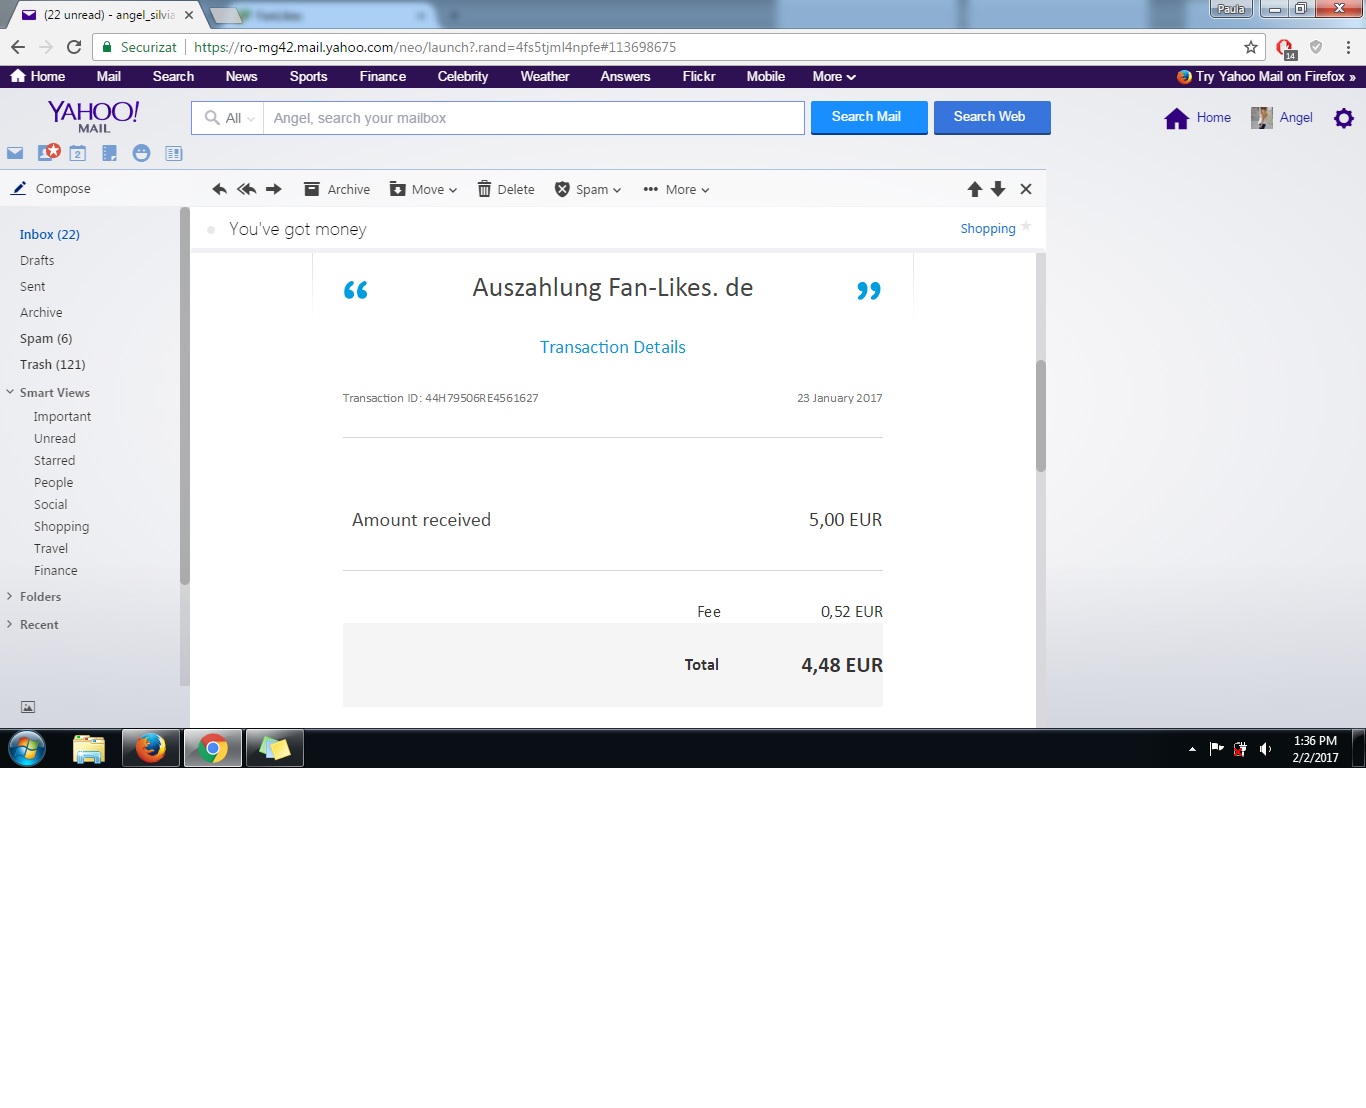Toggle unread dot beside email subject

tap(211, 230)
